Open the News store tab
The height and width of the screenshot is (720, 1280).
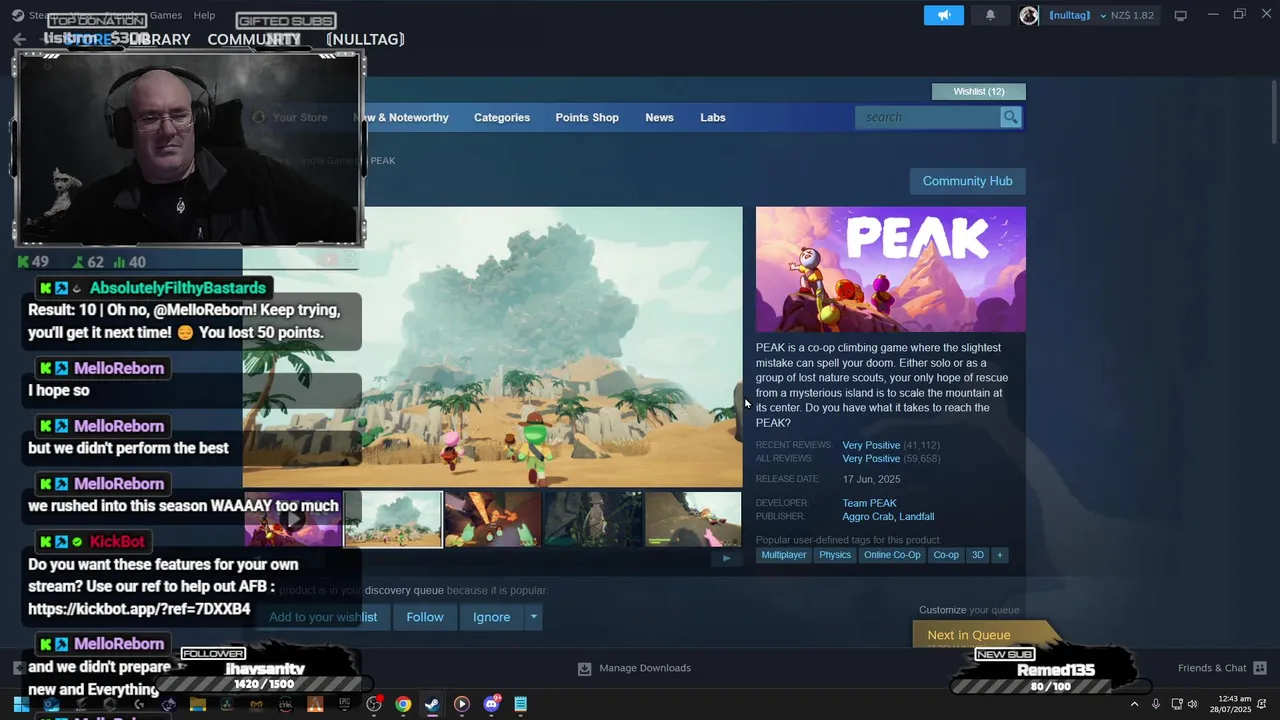[659, 117]
